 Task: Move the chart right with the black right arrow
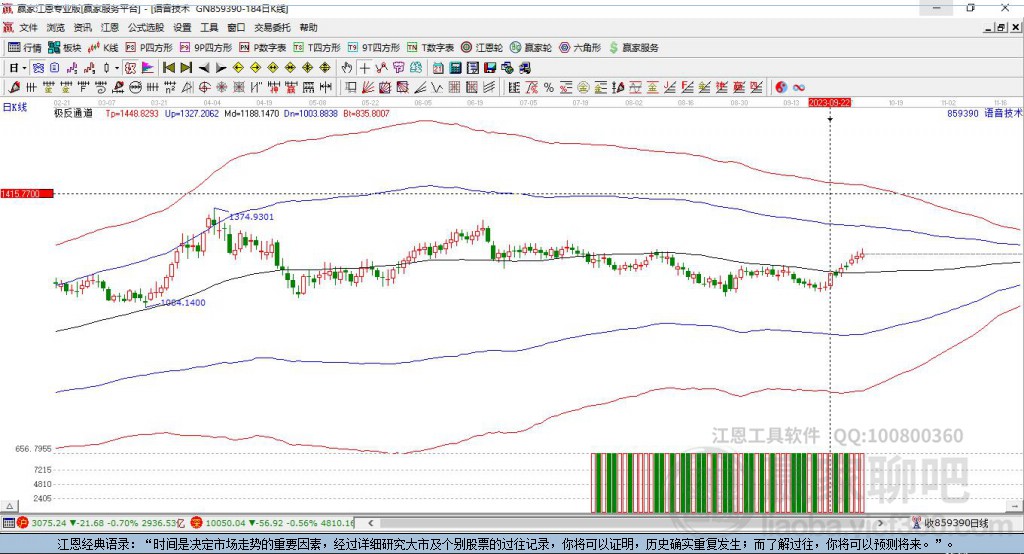221,68
